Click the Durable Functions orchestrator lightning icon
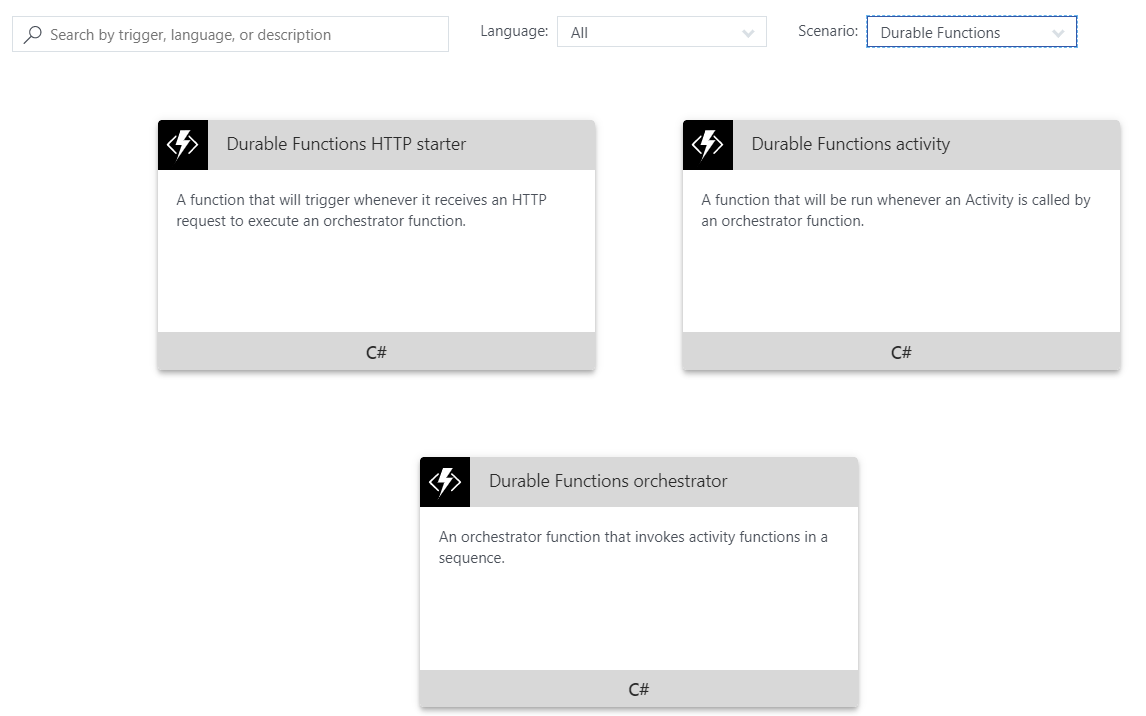The height and width of the screenshot is (716, 1146). click(x=445, y=482)
